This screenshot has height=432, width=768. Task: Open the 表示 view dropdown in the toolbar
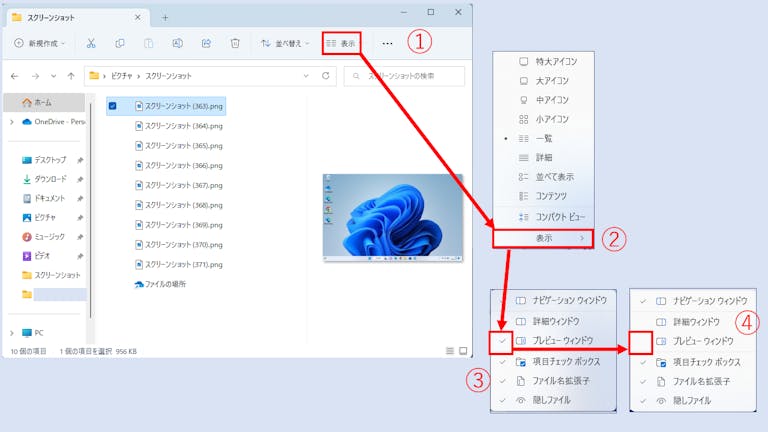tap(342, 43)
